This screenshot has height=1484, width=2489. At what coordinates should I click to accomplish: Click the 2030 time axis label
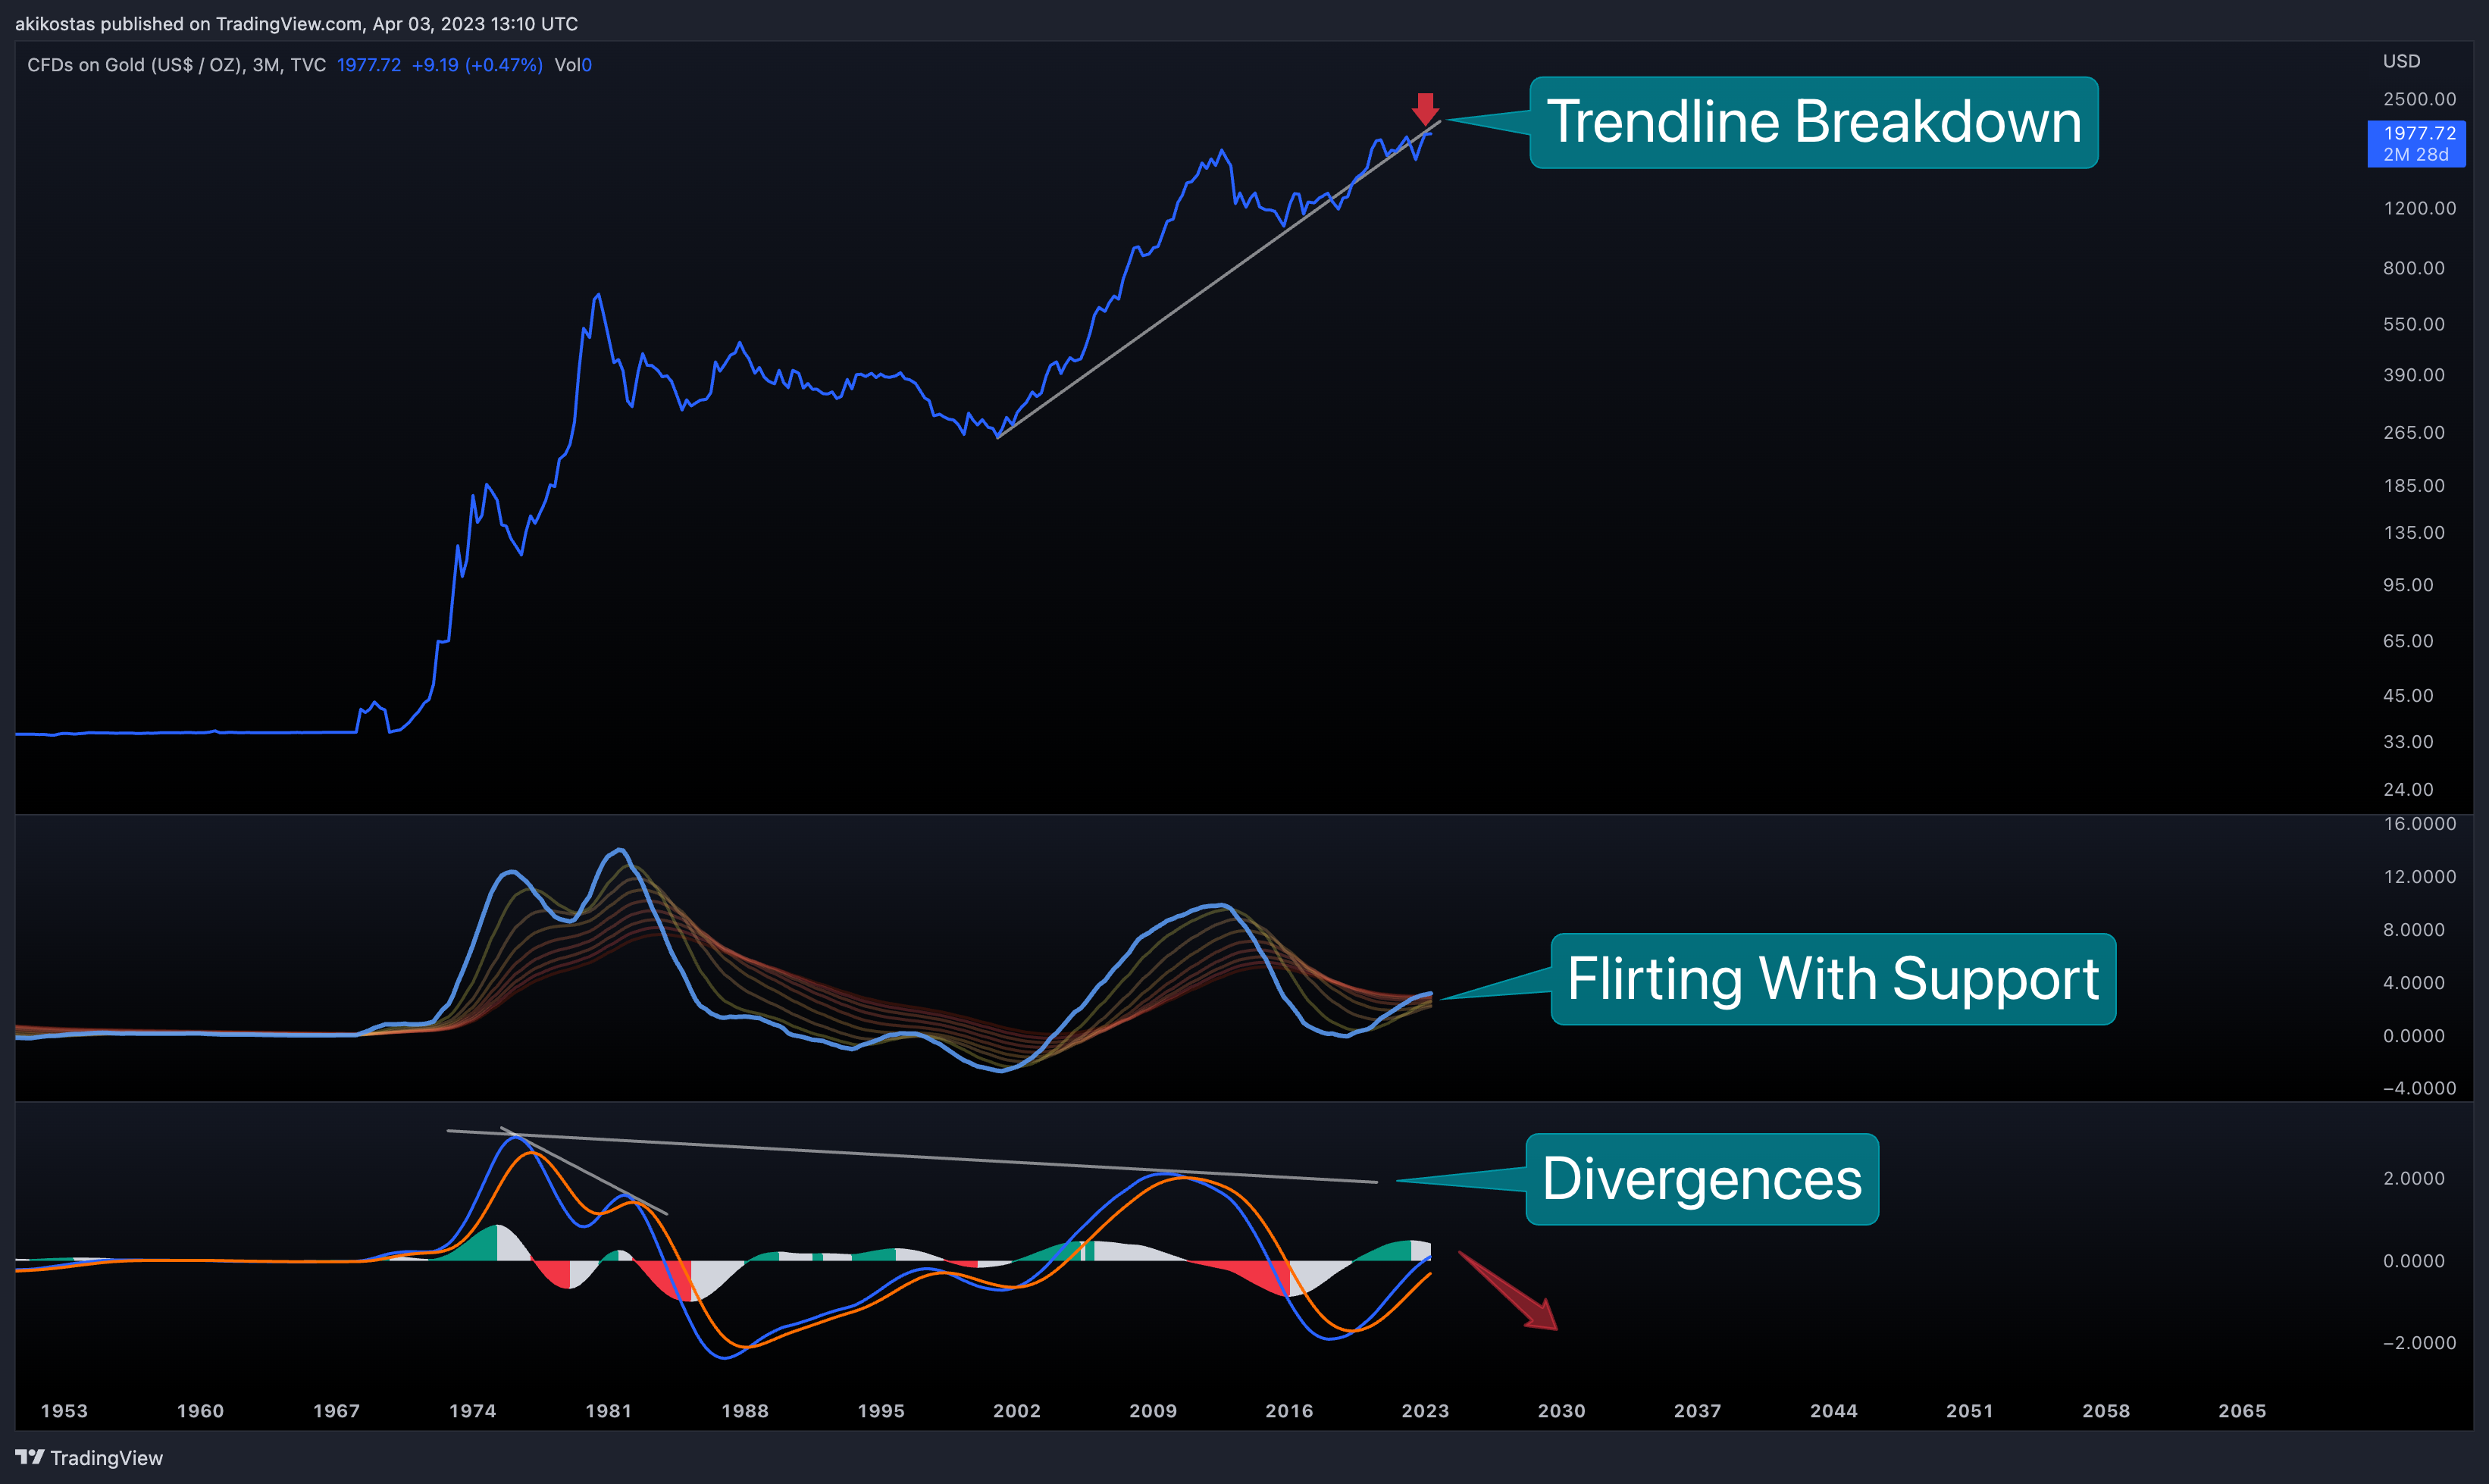tap(1561, 1411)
